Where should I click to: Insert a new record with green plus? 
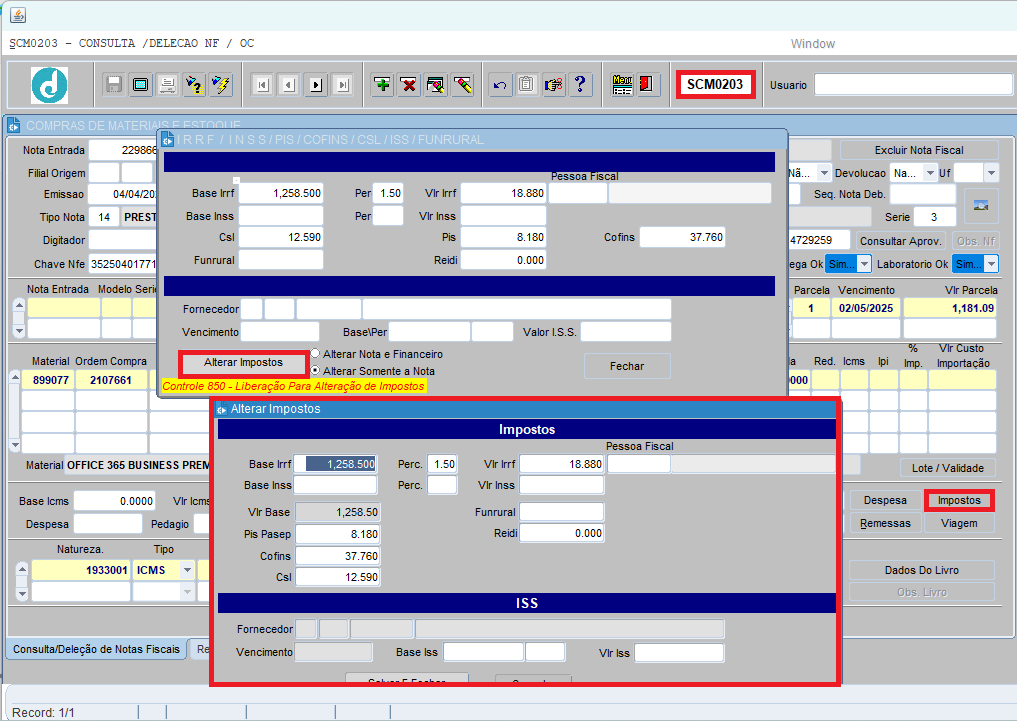[x=383, y=84]
